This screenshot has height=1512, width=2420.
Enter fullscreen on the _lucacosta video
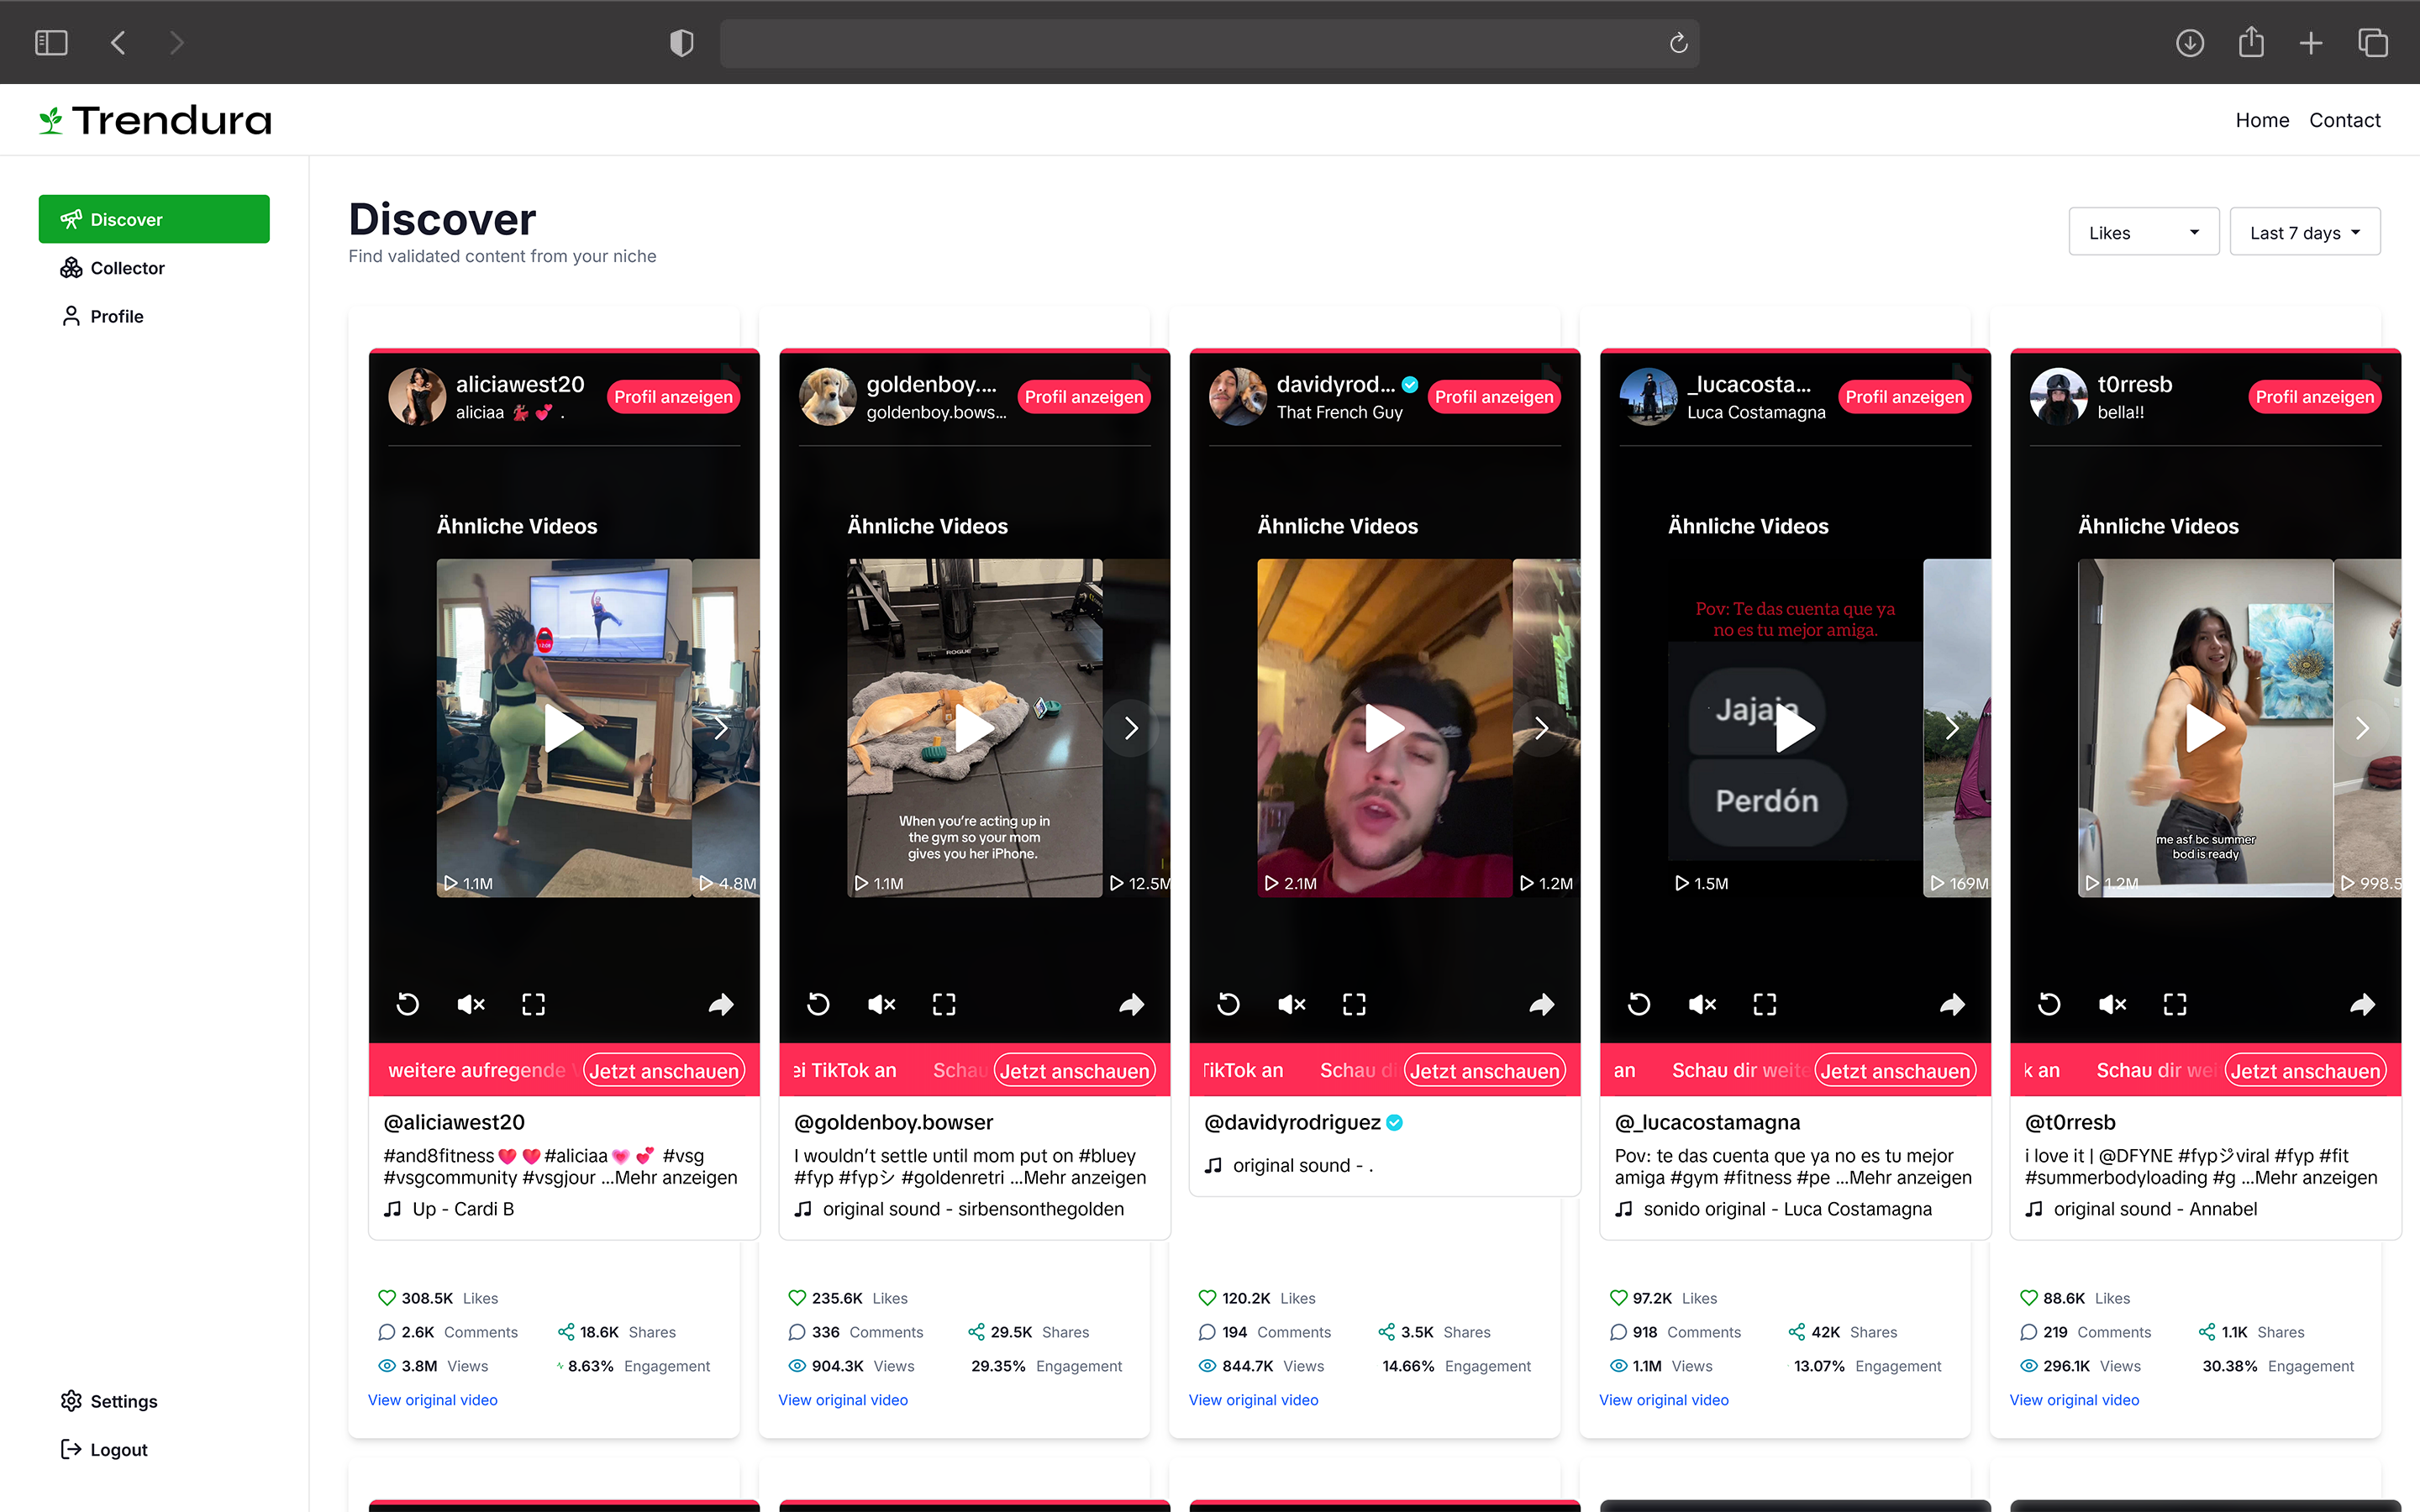(x=1765, y=1004)
